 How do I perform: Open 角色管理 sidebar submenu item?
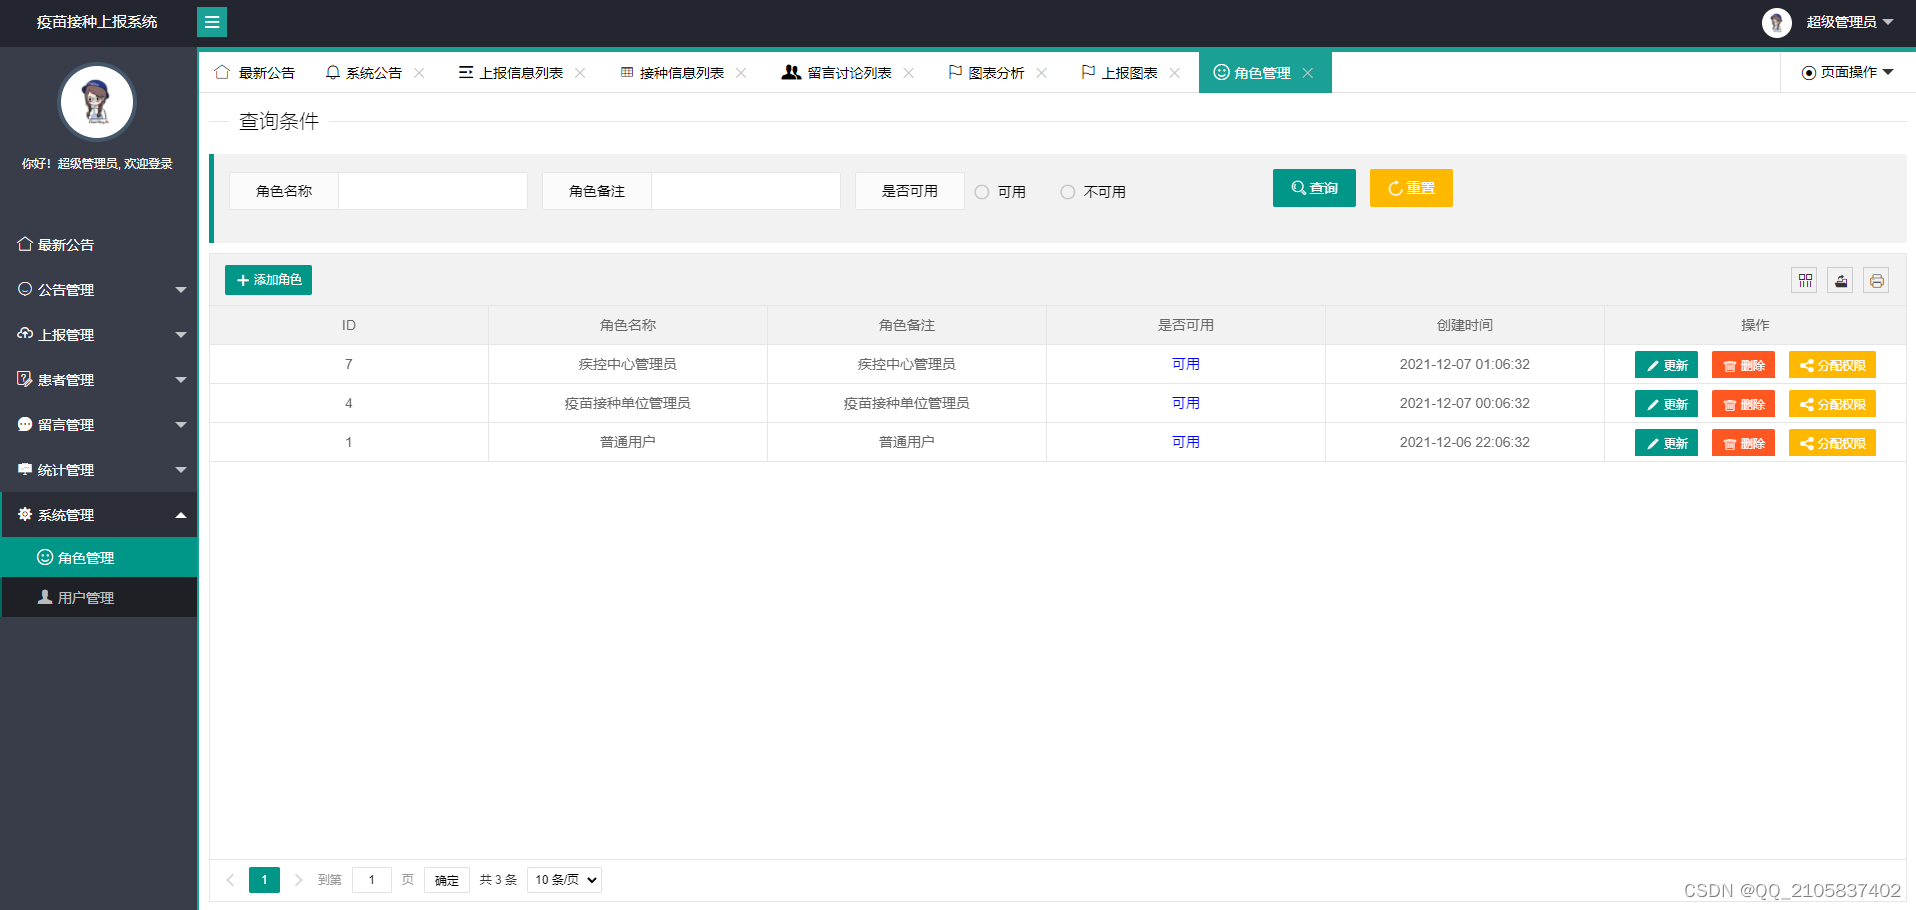point(99,558)
